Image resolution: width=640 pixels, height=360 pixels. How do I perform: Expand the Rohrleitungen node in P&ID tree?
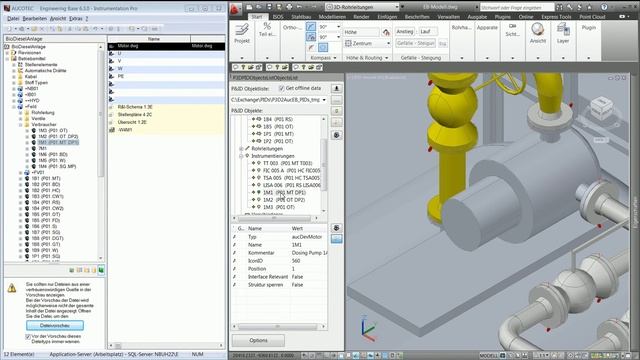pyautogui.click(x=241, y=149)
